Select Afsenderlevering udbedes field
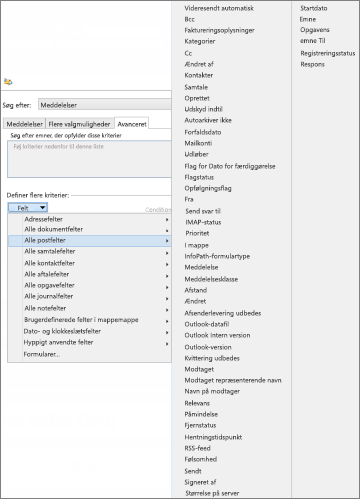 223,313
